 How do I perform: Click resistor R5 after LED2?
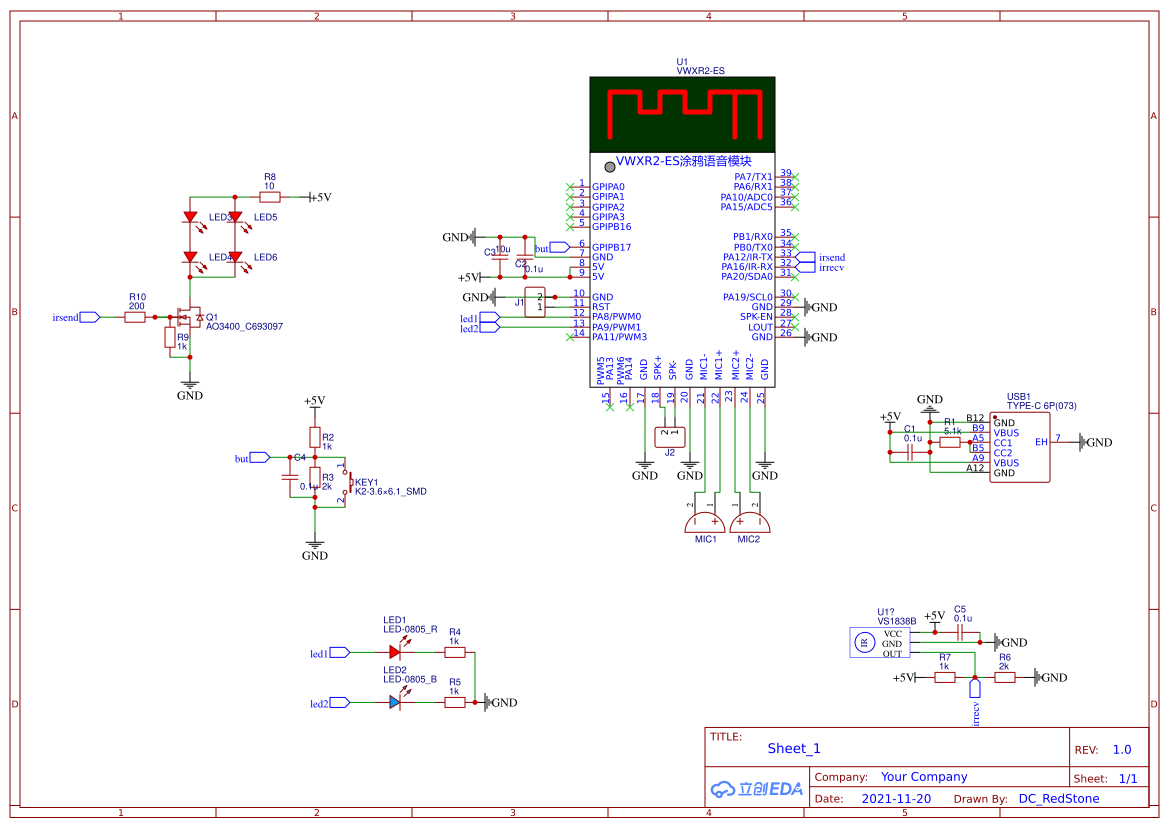coord(455,702)
